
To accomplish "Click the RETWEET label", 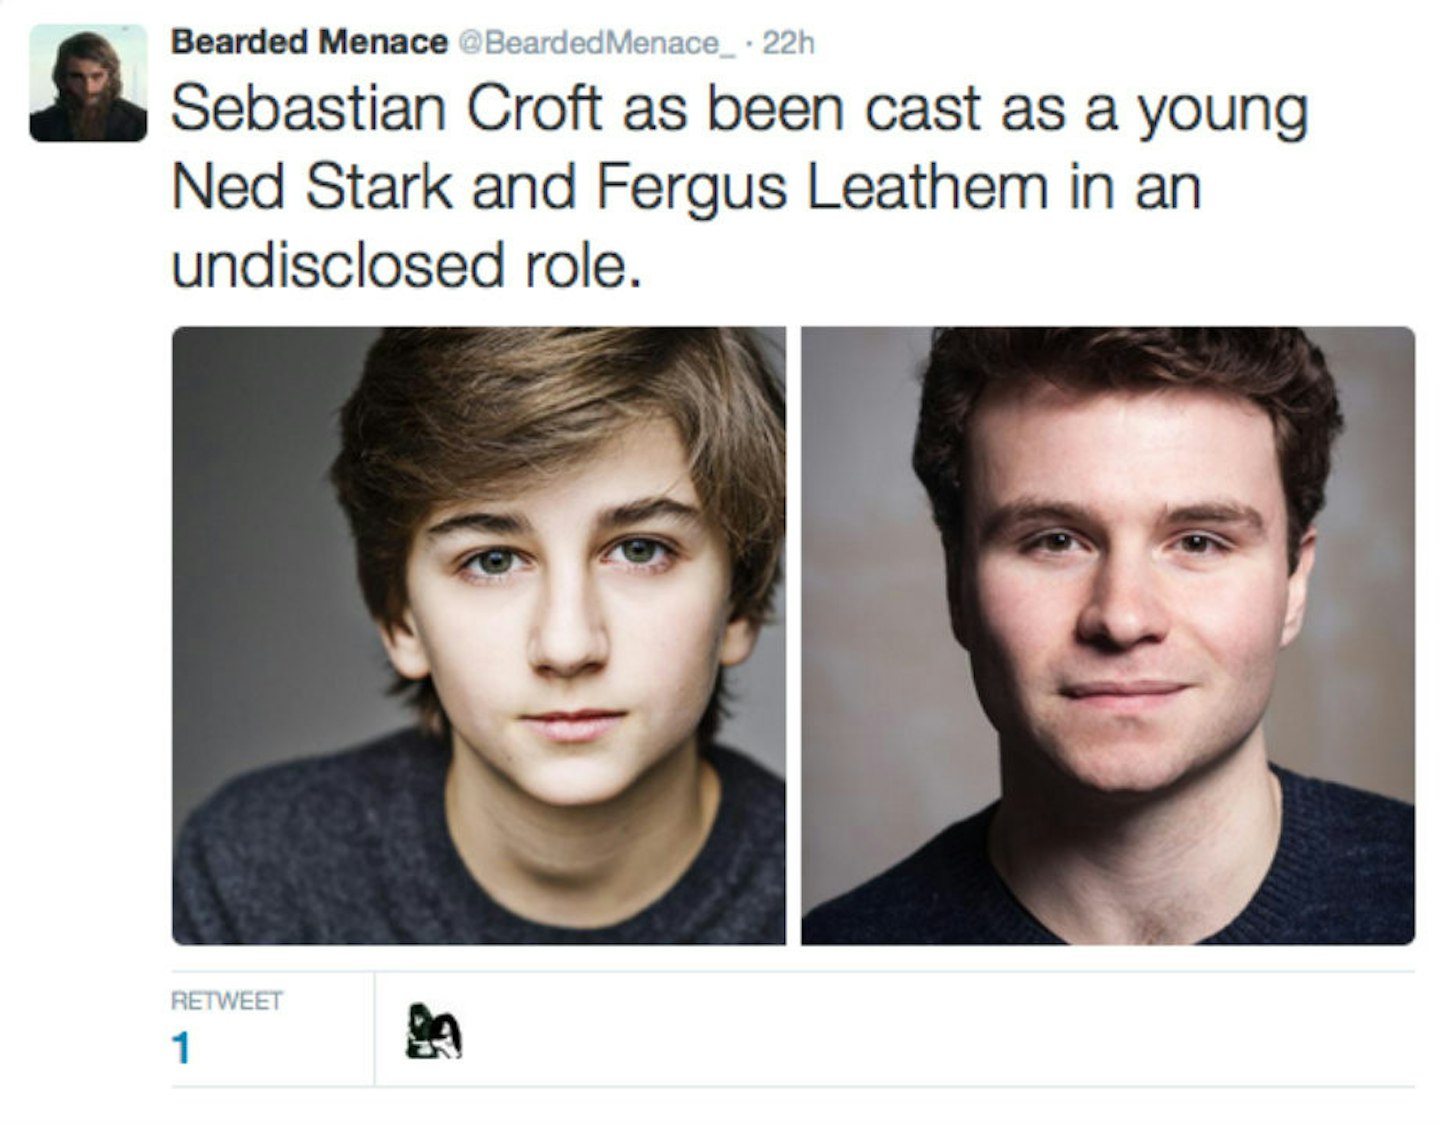I will click(227, 1001).
